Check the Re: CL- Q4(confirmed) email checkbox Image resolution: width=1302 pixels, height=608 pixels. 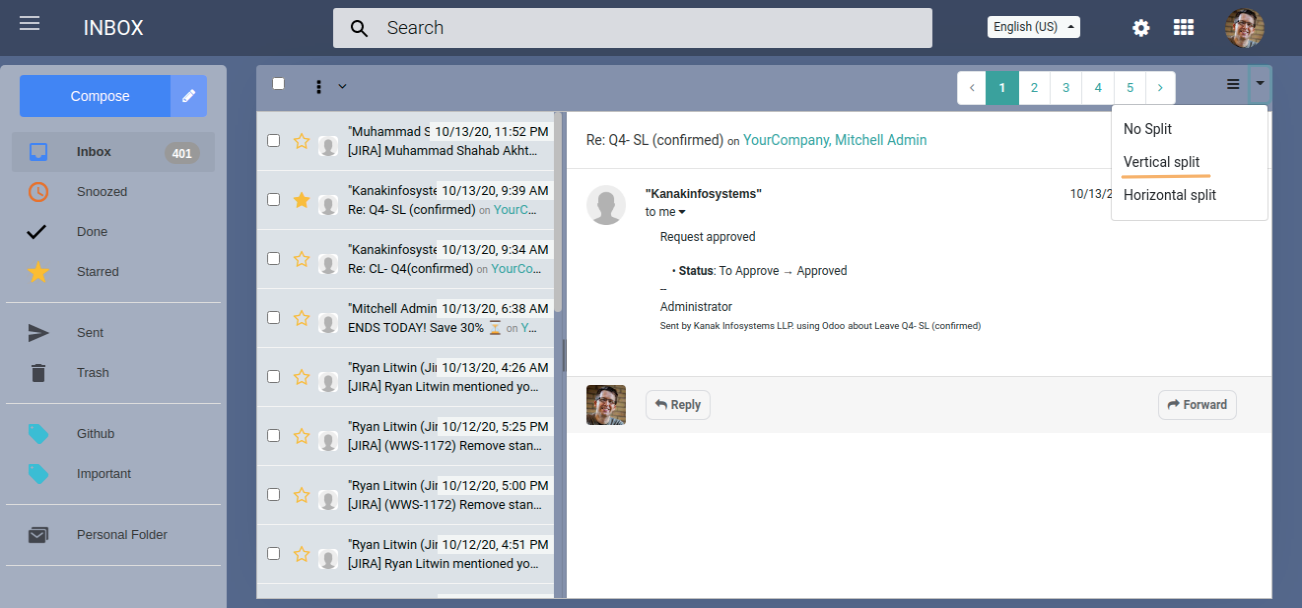273,258
